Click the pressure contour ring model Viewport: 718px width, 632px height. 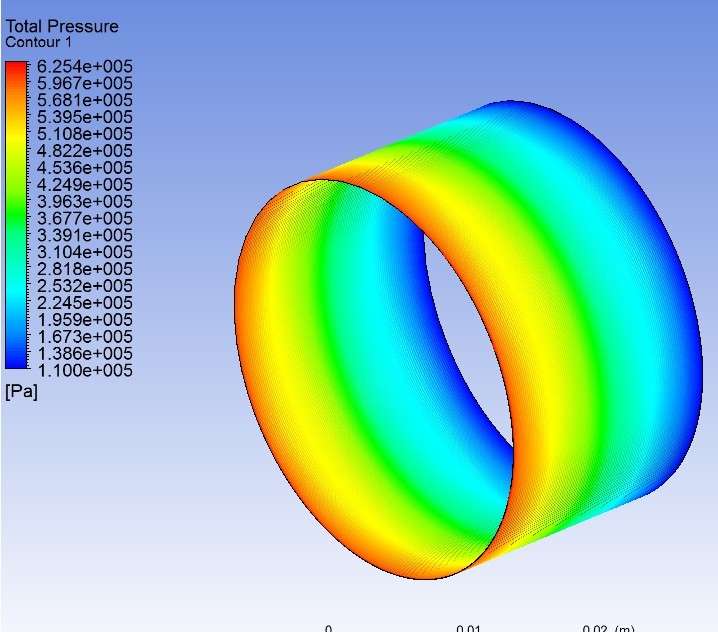coord(468,340)
